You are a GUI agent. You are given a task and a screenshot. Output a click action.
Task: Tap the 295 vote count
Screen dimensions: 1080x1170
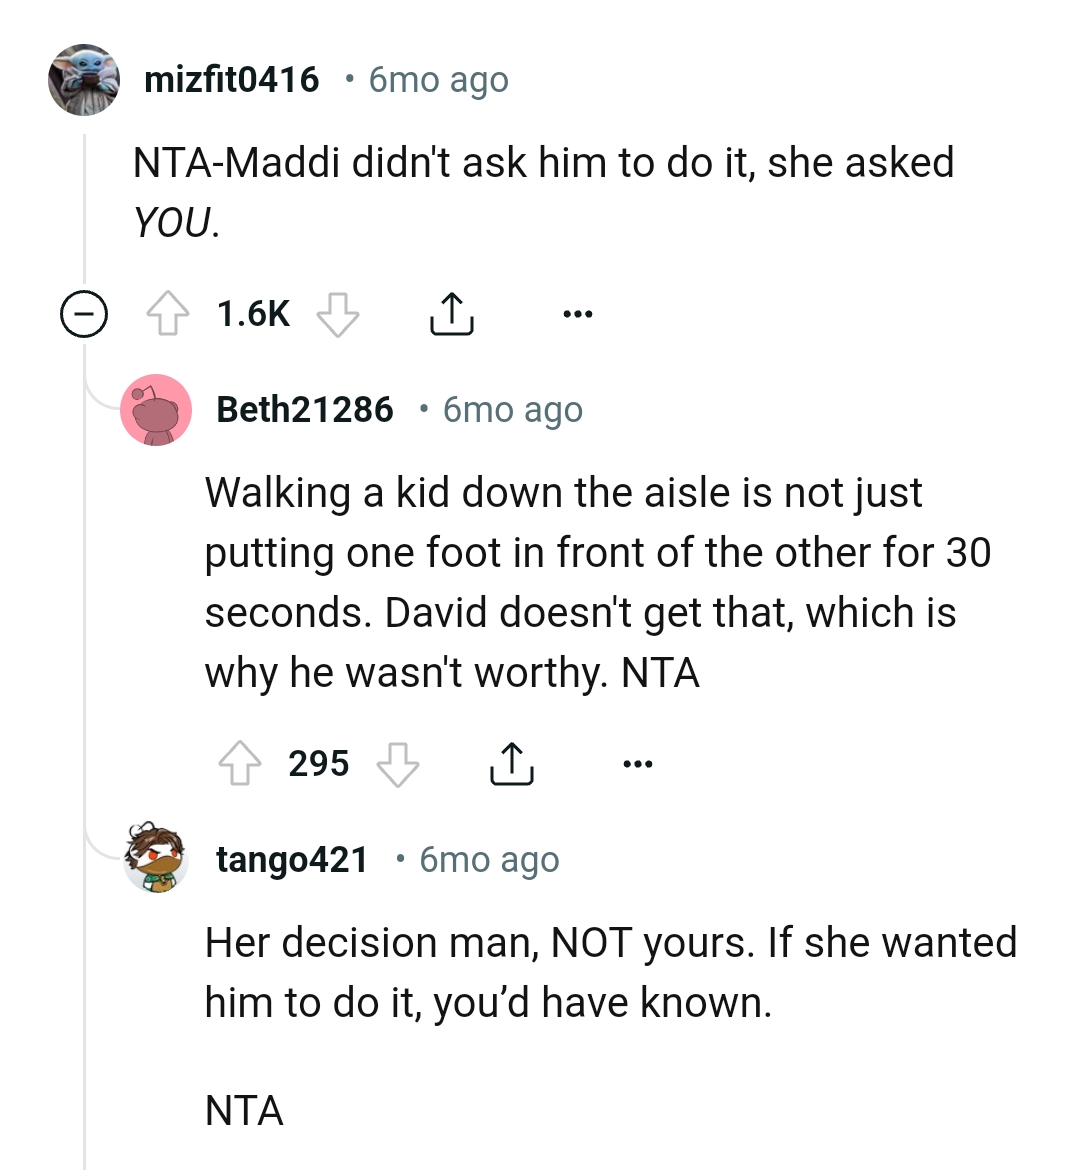point(319,764)
